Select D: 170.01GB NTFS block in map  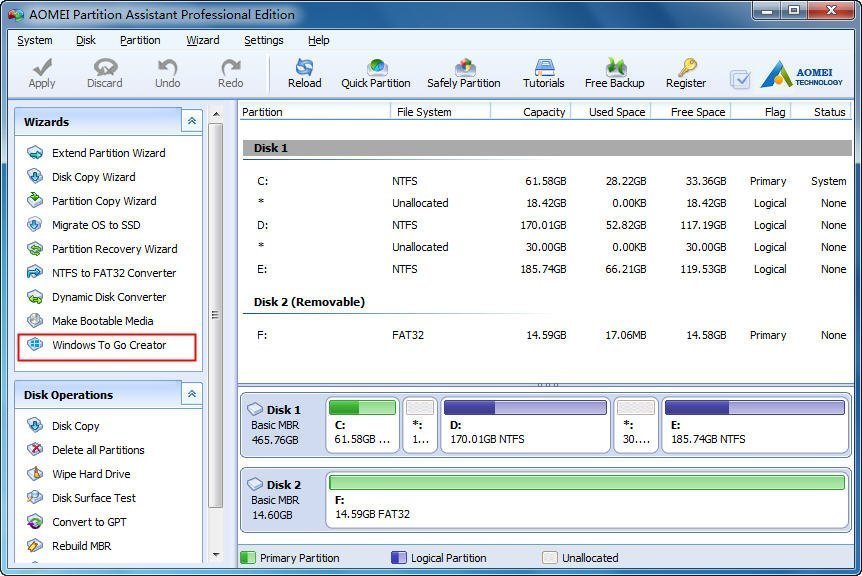click(526, 425)
